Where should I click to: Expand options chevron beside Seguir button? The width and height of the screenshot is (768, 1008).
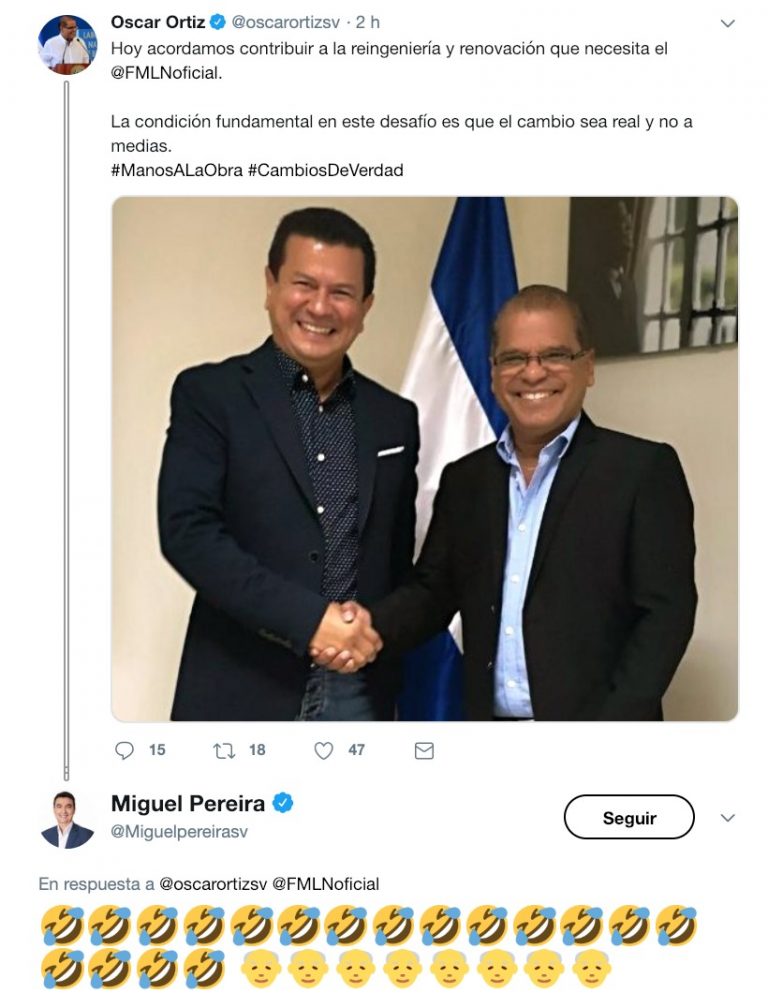[x=727, y=818]
